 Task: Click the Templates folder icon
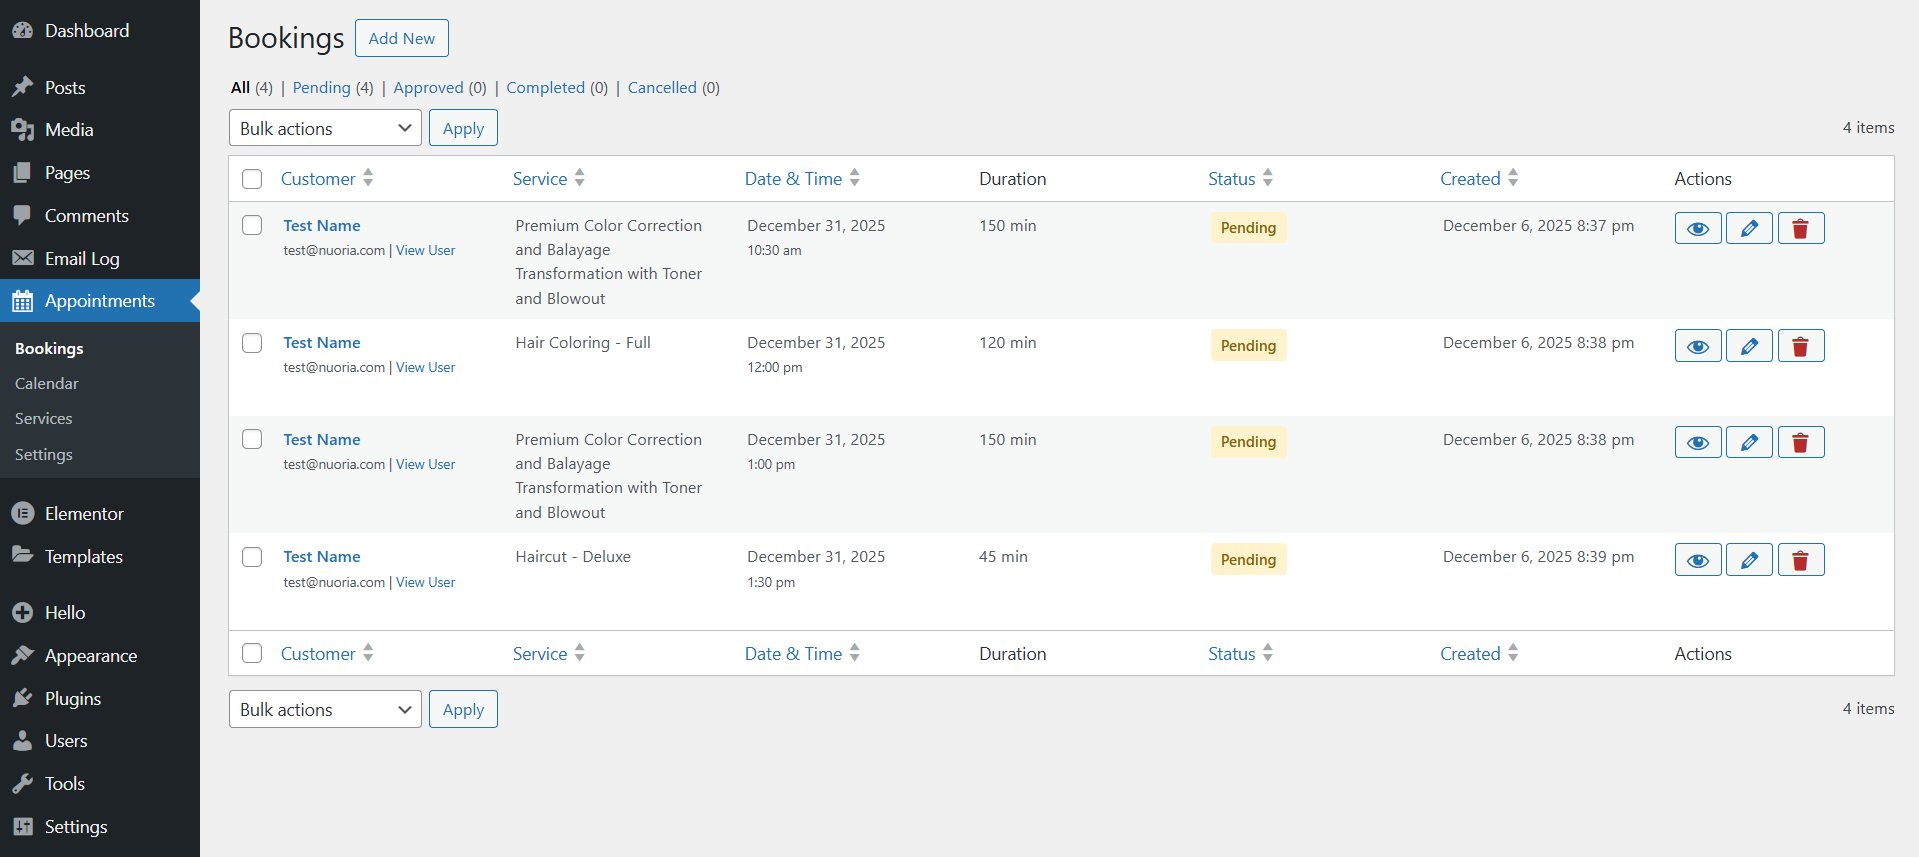tap(22, 556)
